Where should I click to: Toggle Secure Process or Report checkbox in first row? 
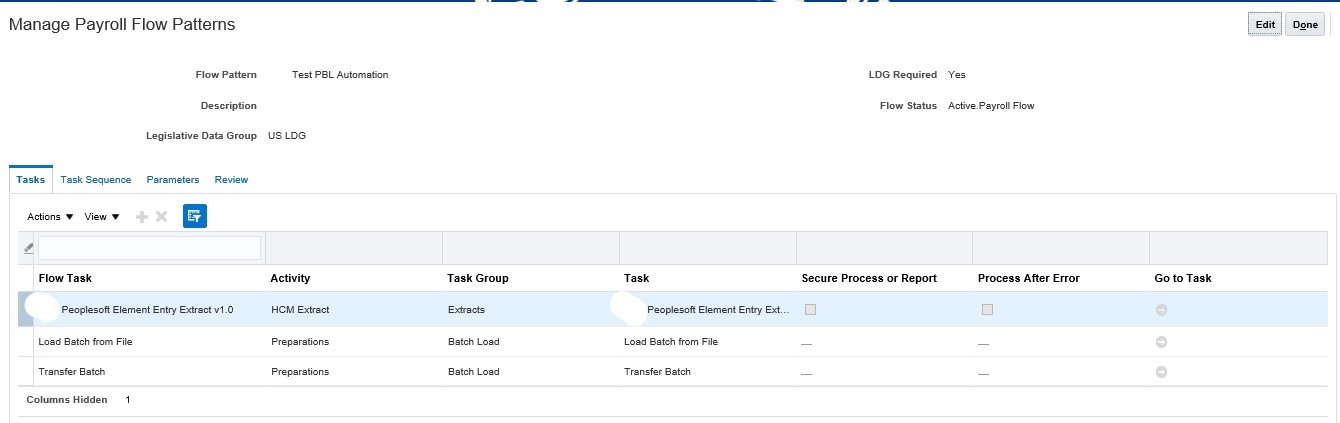coord(811,310)
